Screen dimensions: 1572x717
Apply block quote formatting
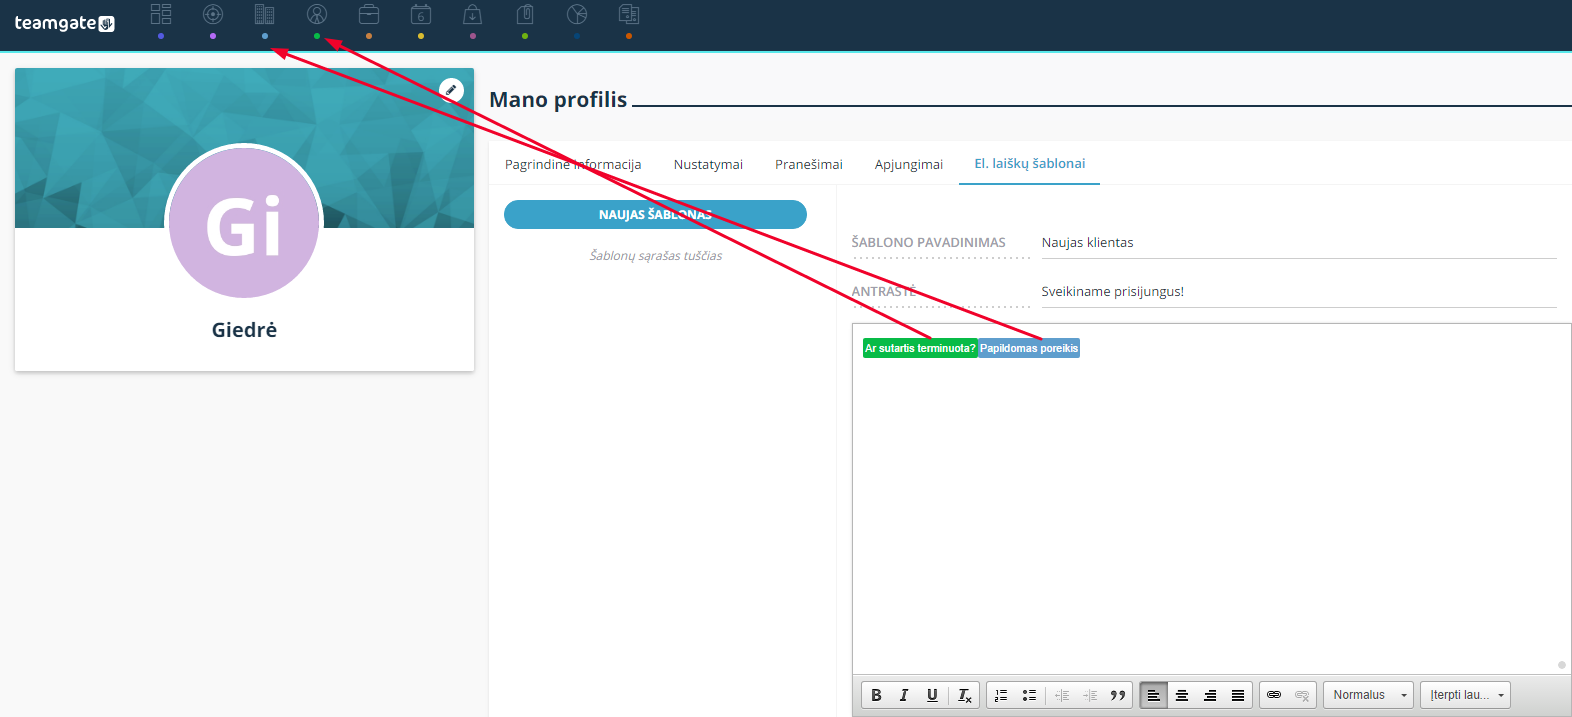pos(1118,695)
